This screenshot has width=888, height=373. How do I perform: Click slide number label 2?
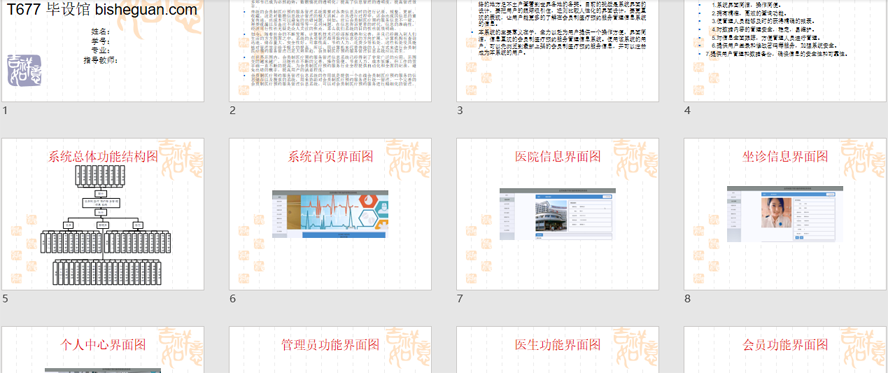(233, 111)
